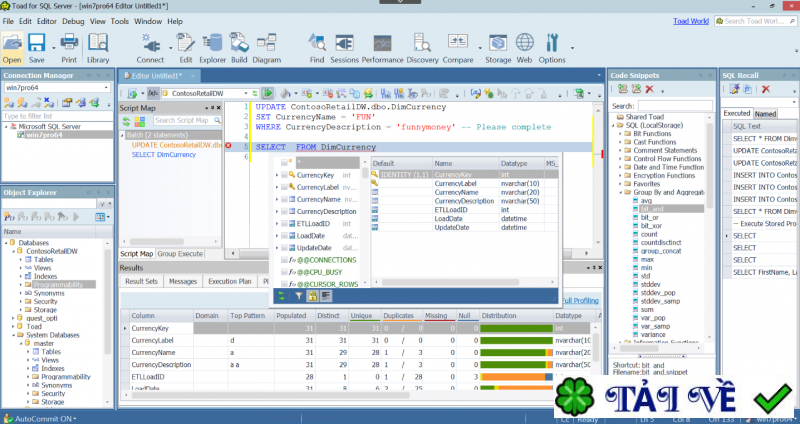Open the Debug menu

pos(73,20)
